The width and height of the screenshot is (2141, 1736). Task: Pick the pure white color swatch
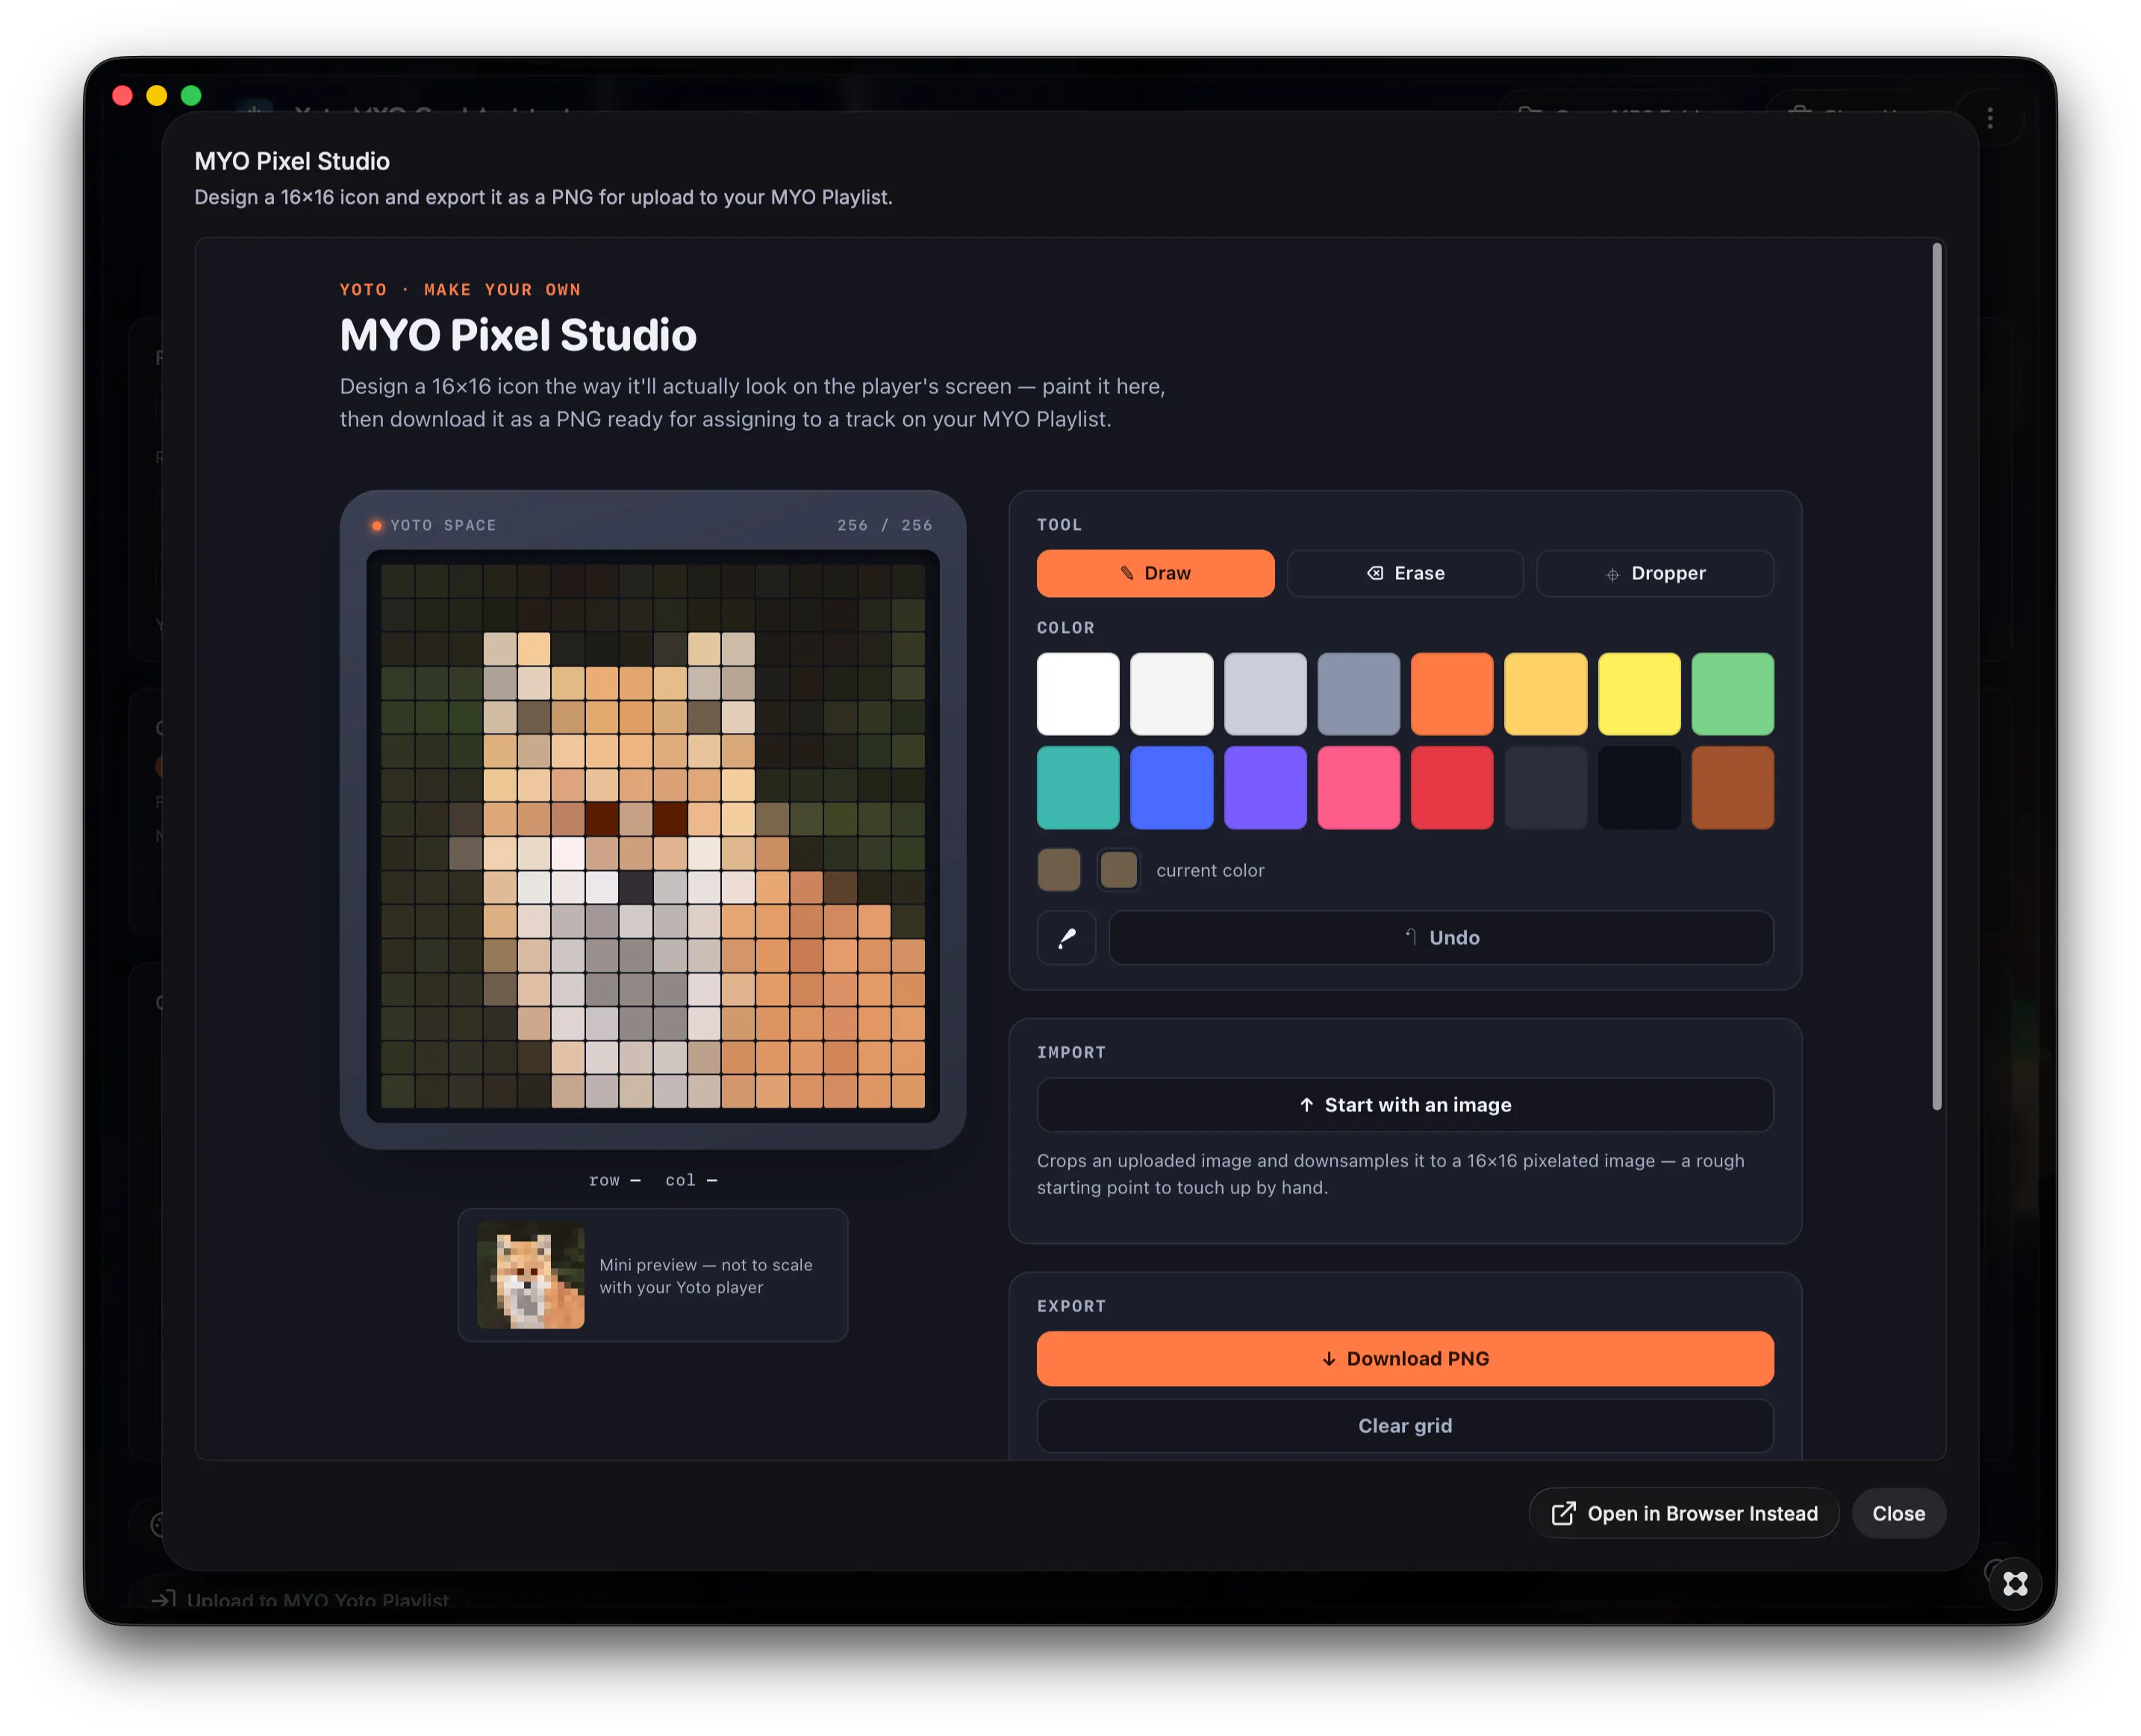(x=1078, y=693)
